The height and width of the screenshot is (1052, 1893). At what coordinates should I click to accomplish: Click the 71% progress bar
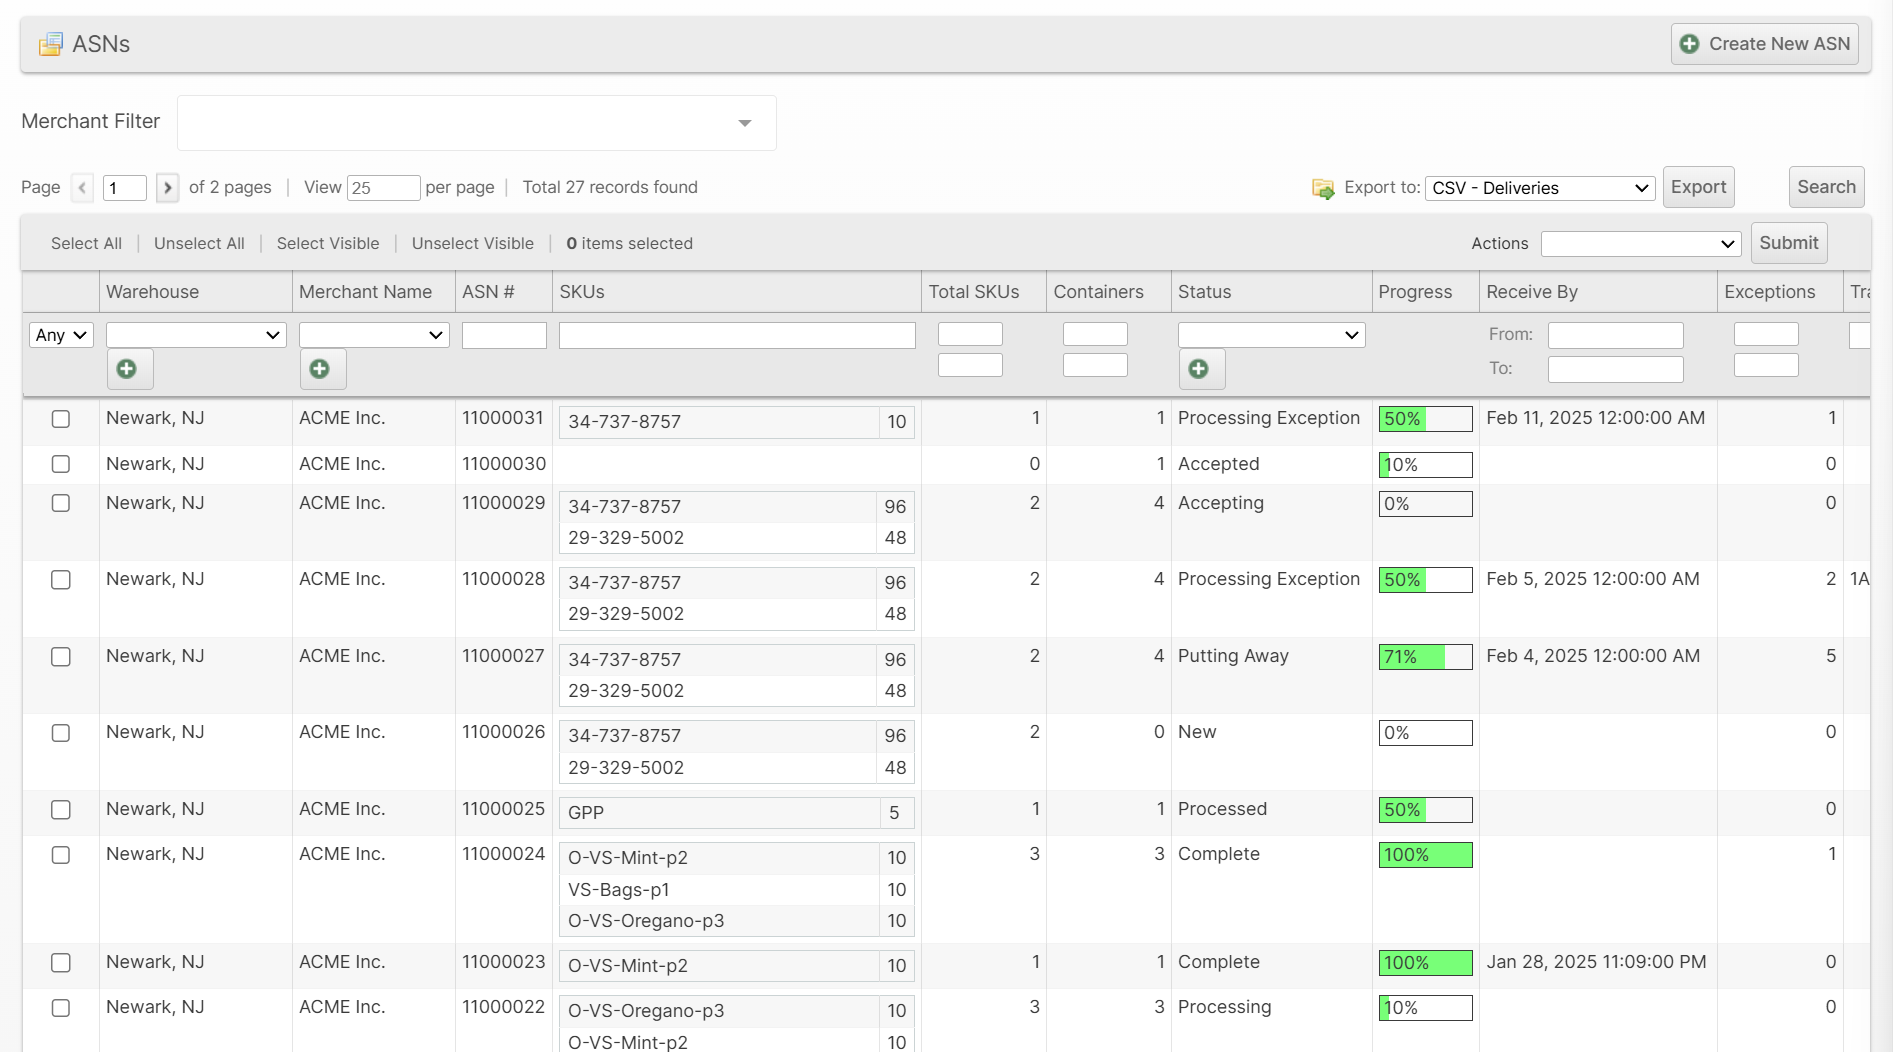click(x=1424, y=657)
